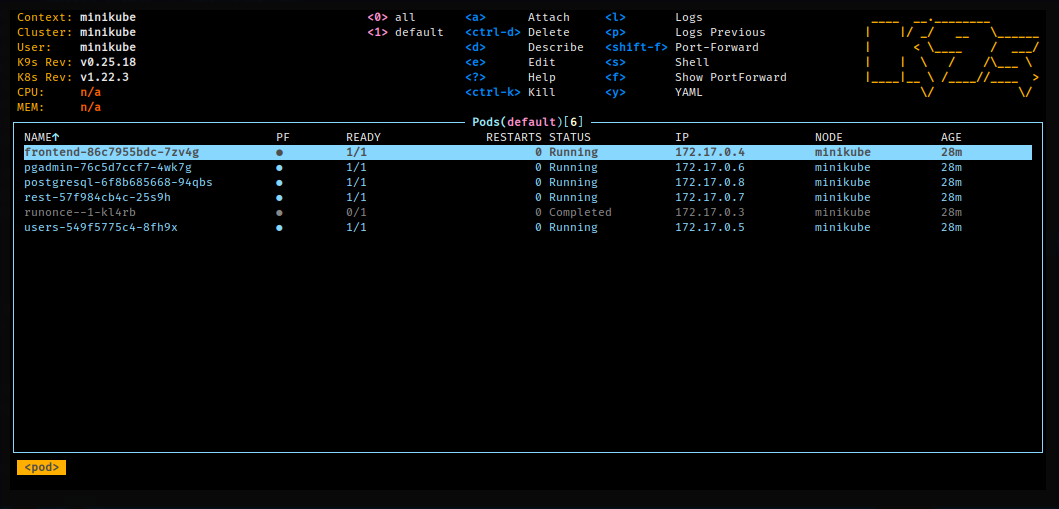Click the PF indicator for pgadmin pod
This screenshot has width=1059, height=509.
[279, 168]
